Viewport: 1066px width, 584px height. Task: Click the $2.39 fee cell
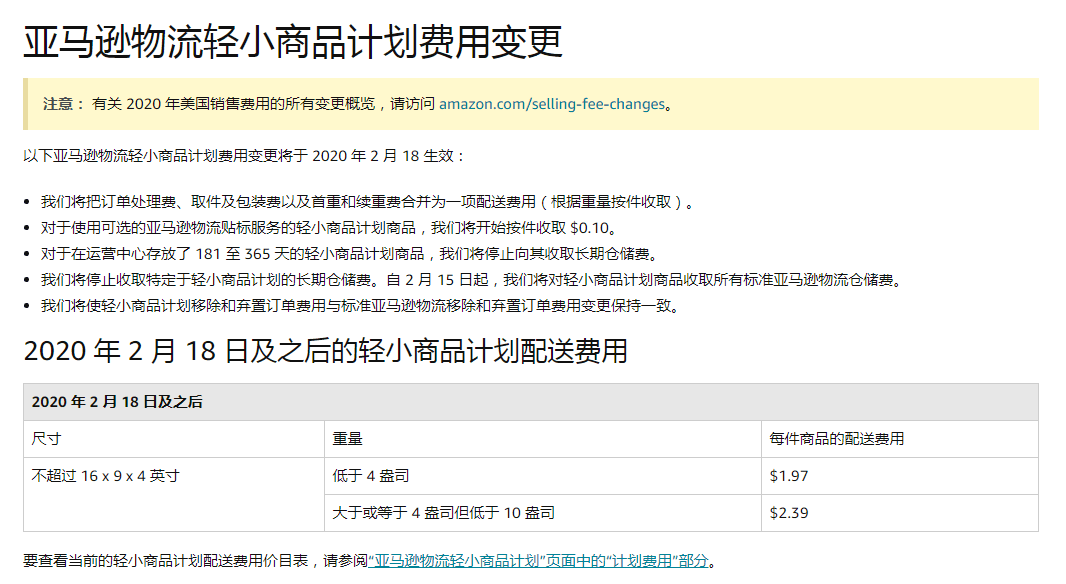tap(899, 513)
